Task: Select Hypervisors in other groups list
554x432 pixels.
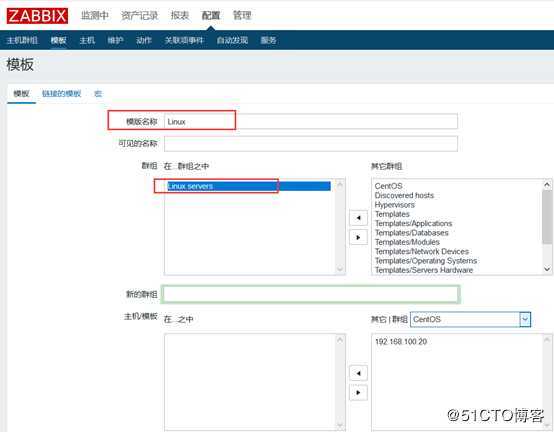Action: (x=395, y=205)
